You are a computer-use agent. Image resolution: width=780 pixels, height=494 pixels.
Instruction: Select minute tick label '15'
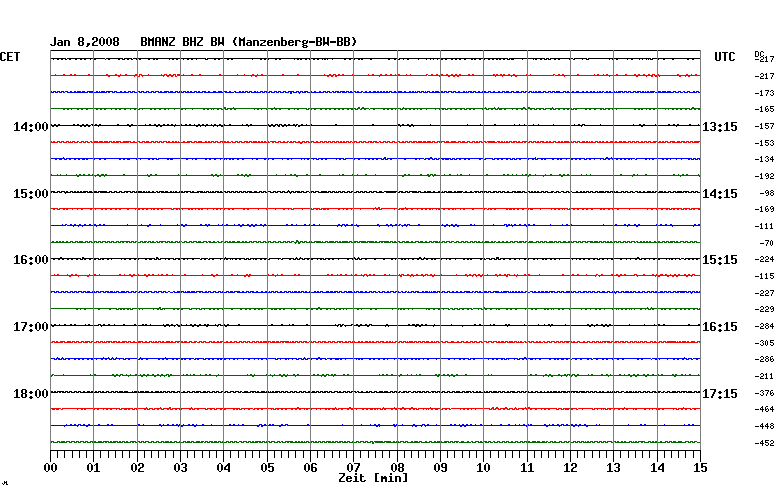pyautogui.click(x=700, y=468)
